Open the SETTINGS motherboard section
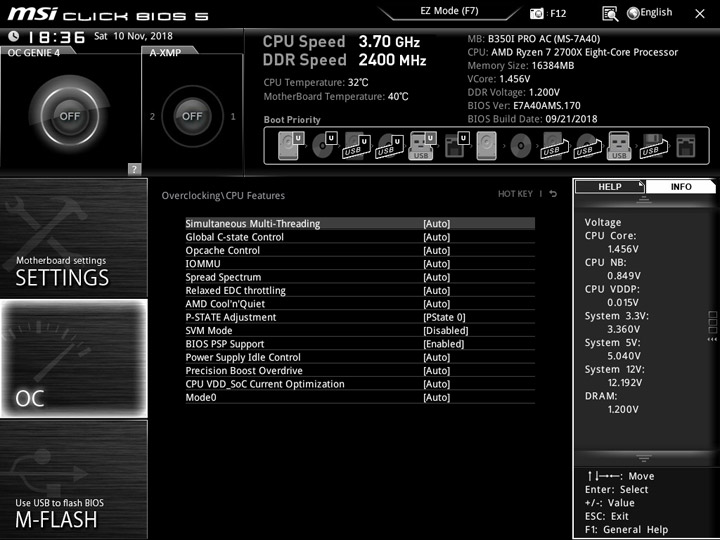Viewport: 720px width, 540px height. (x=73, y=238)
